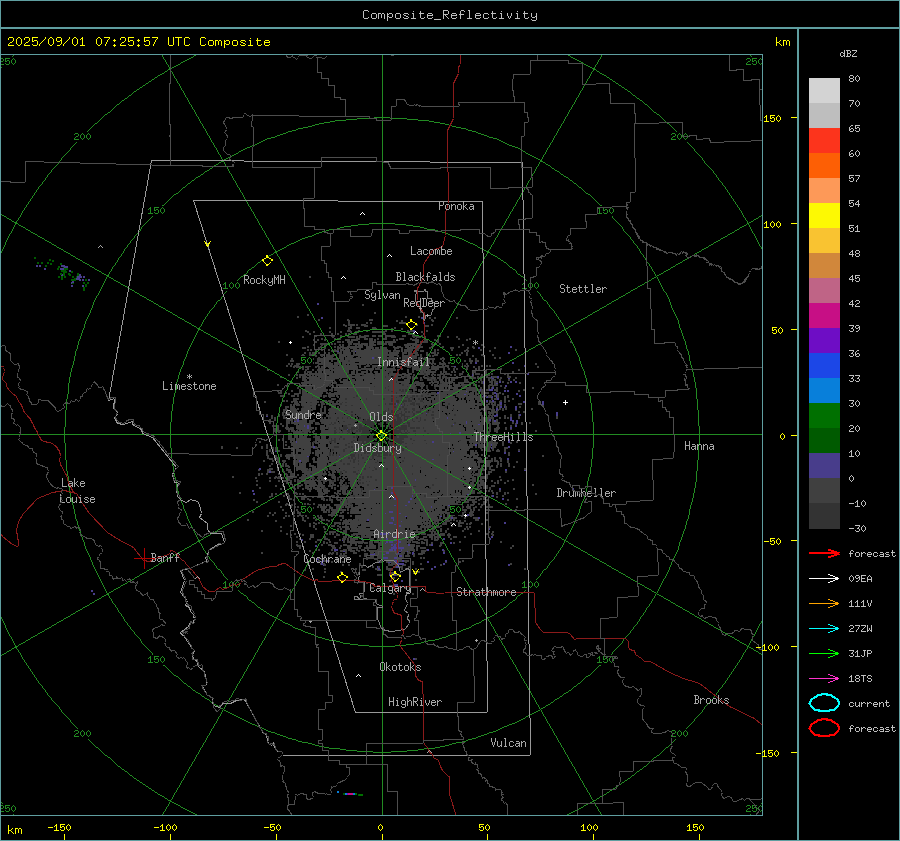The width and height of the screenshot is (900, 841).
Task: Select the dark orange swatch between 60 and 57
Action: coord(824,166)
